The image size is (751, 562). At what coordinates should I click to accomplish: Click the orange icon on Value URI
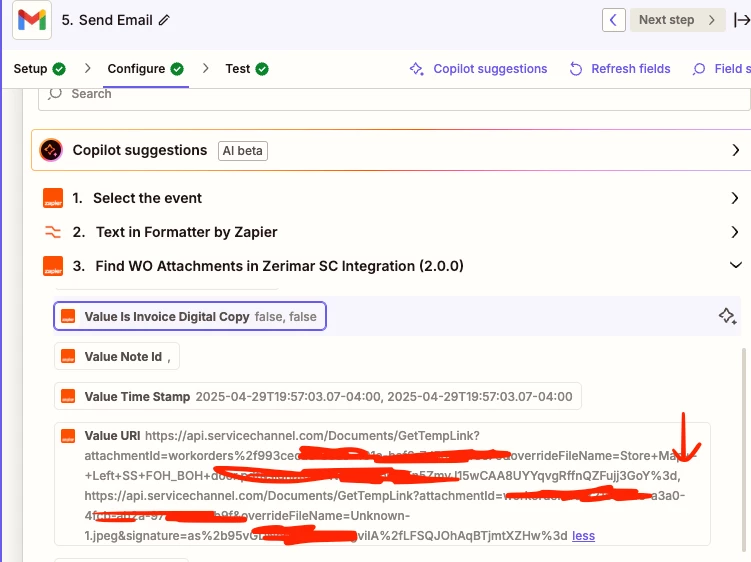[68, 436]
